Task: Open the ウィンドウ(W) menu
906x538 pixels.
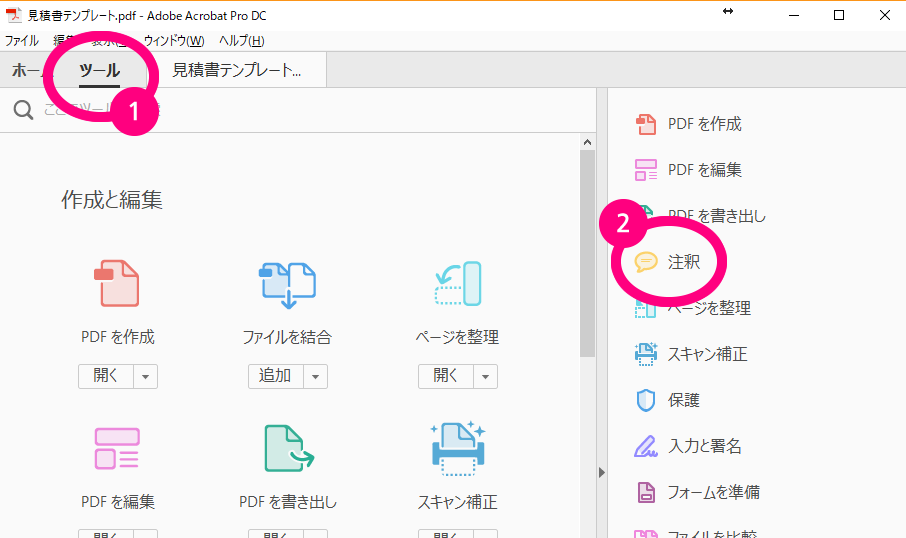Action: pos(173,40)
